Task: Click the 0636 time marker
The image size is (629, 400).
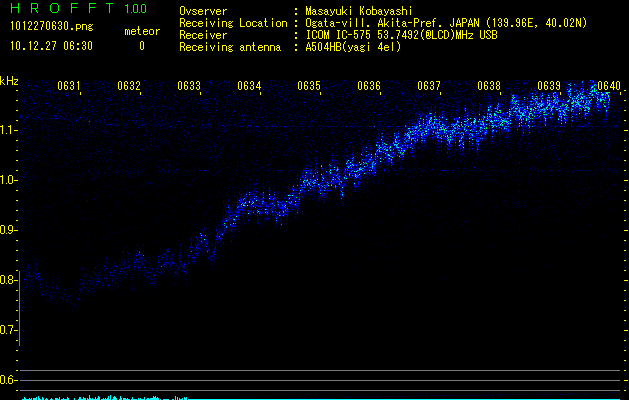Action: tap(369, 86)
